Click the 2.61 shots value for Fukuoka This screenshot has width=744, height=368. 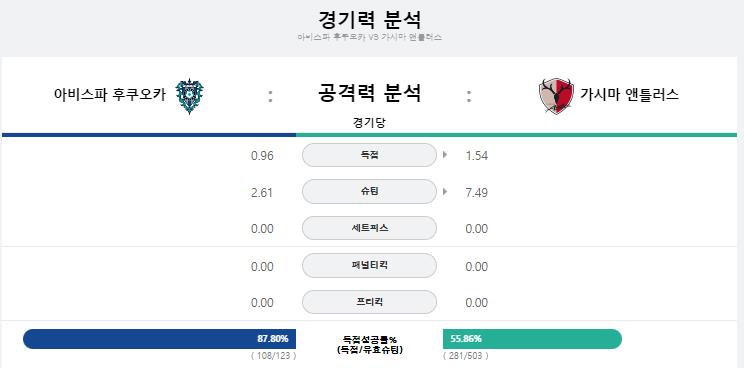point(262,193)
